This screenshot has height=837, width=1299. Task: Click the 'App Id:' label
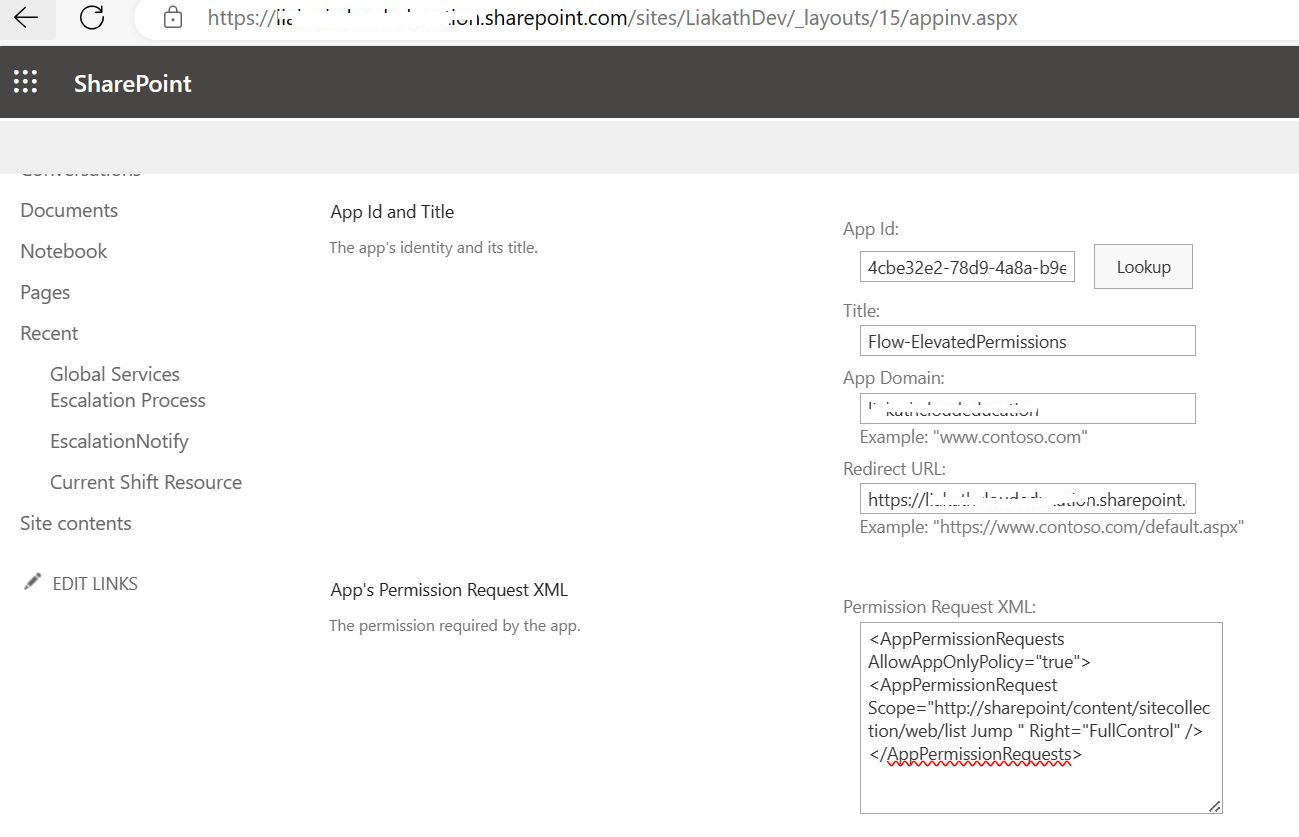871,229
